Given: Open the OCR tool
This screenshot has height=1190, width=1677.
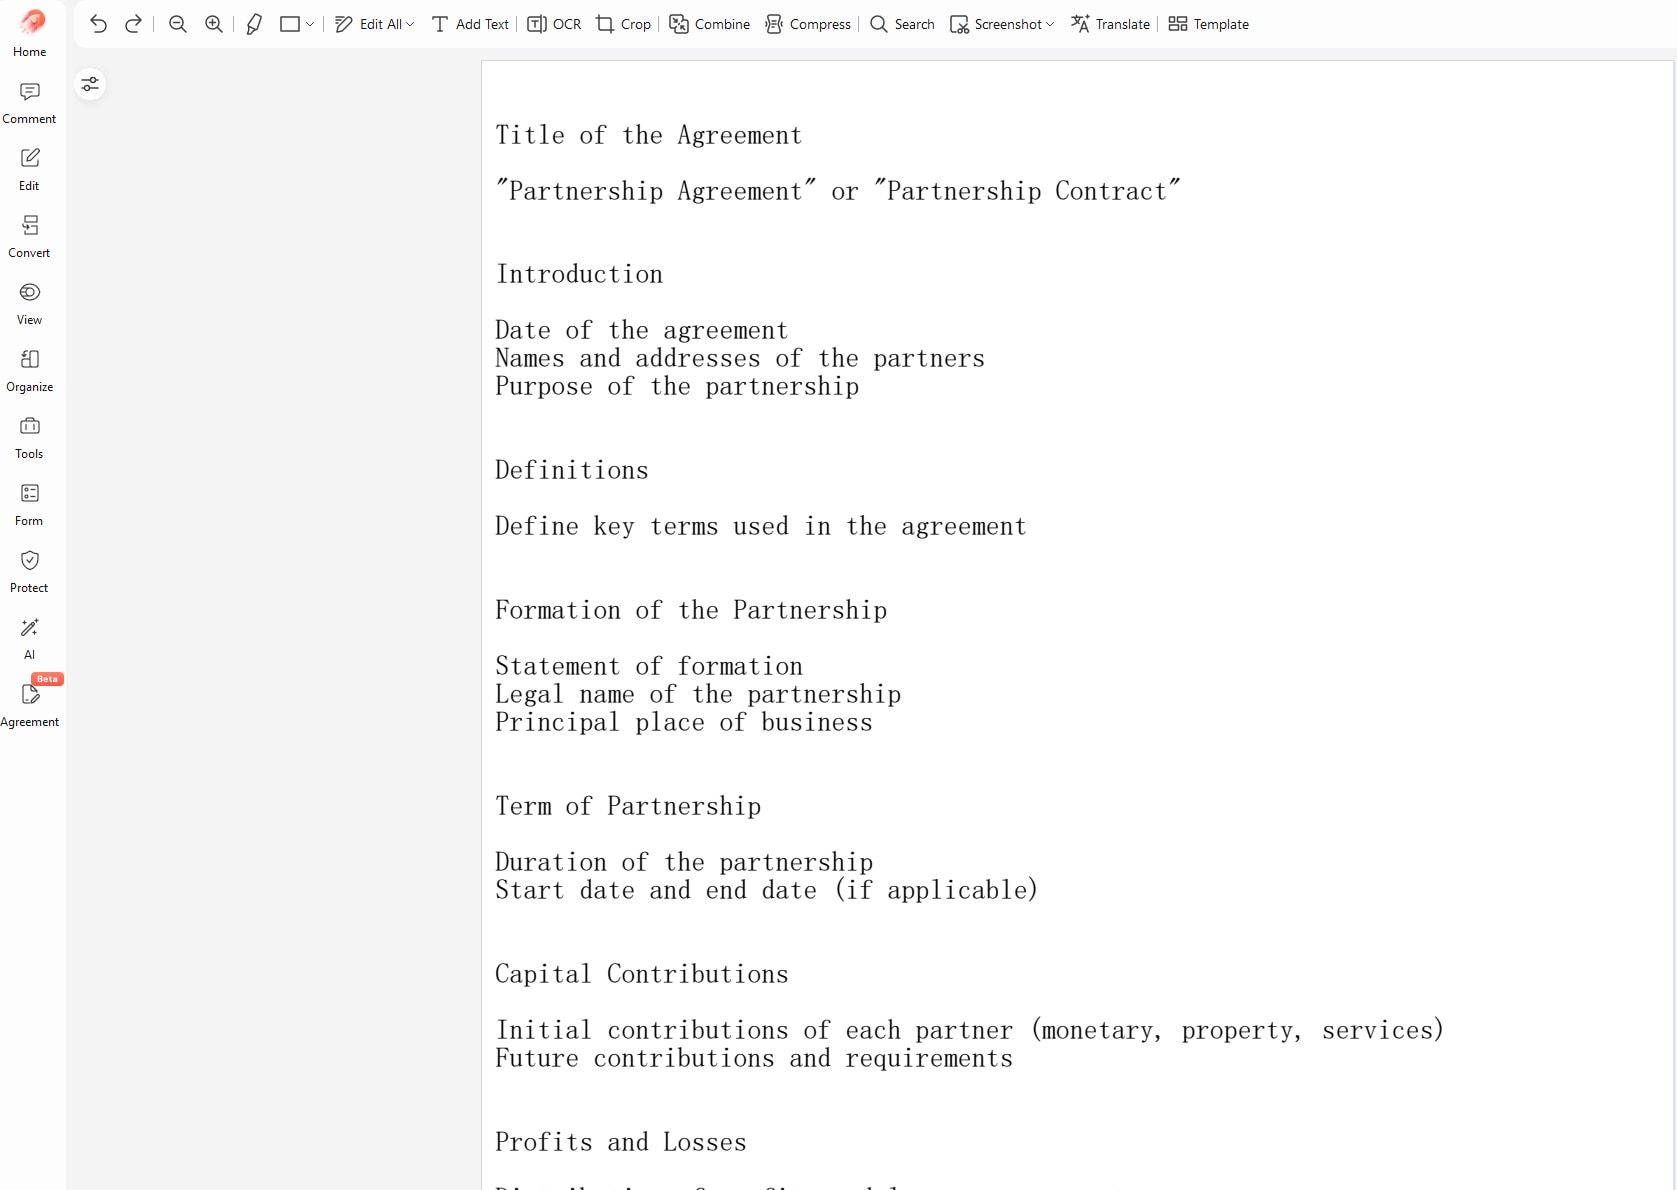Looking at the screenshot, I should (x=554, y=24).
